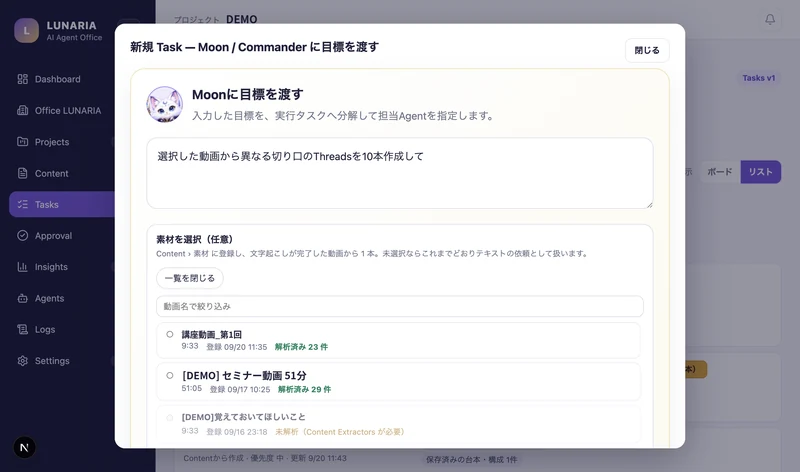Click the Projects folder icon
800x472 pixels.
click(22, 141)
